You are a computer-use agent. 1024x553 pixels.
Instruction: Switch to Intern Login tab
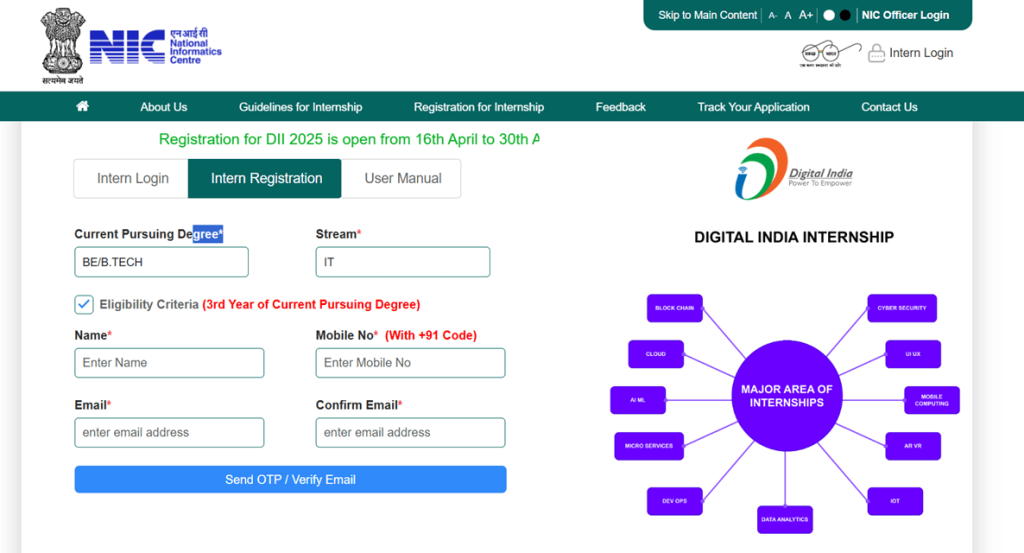pos(132,178)
